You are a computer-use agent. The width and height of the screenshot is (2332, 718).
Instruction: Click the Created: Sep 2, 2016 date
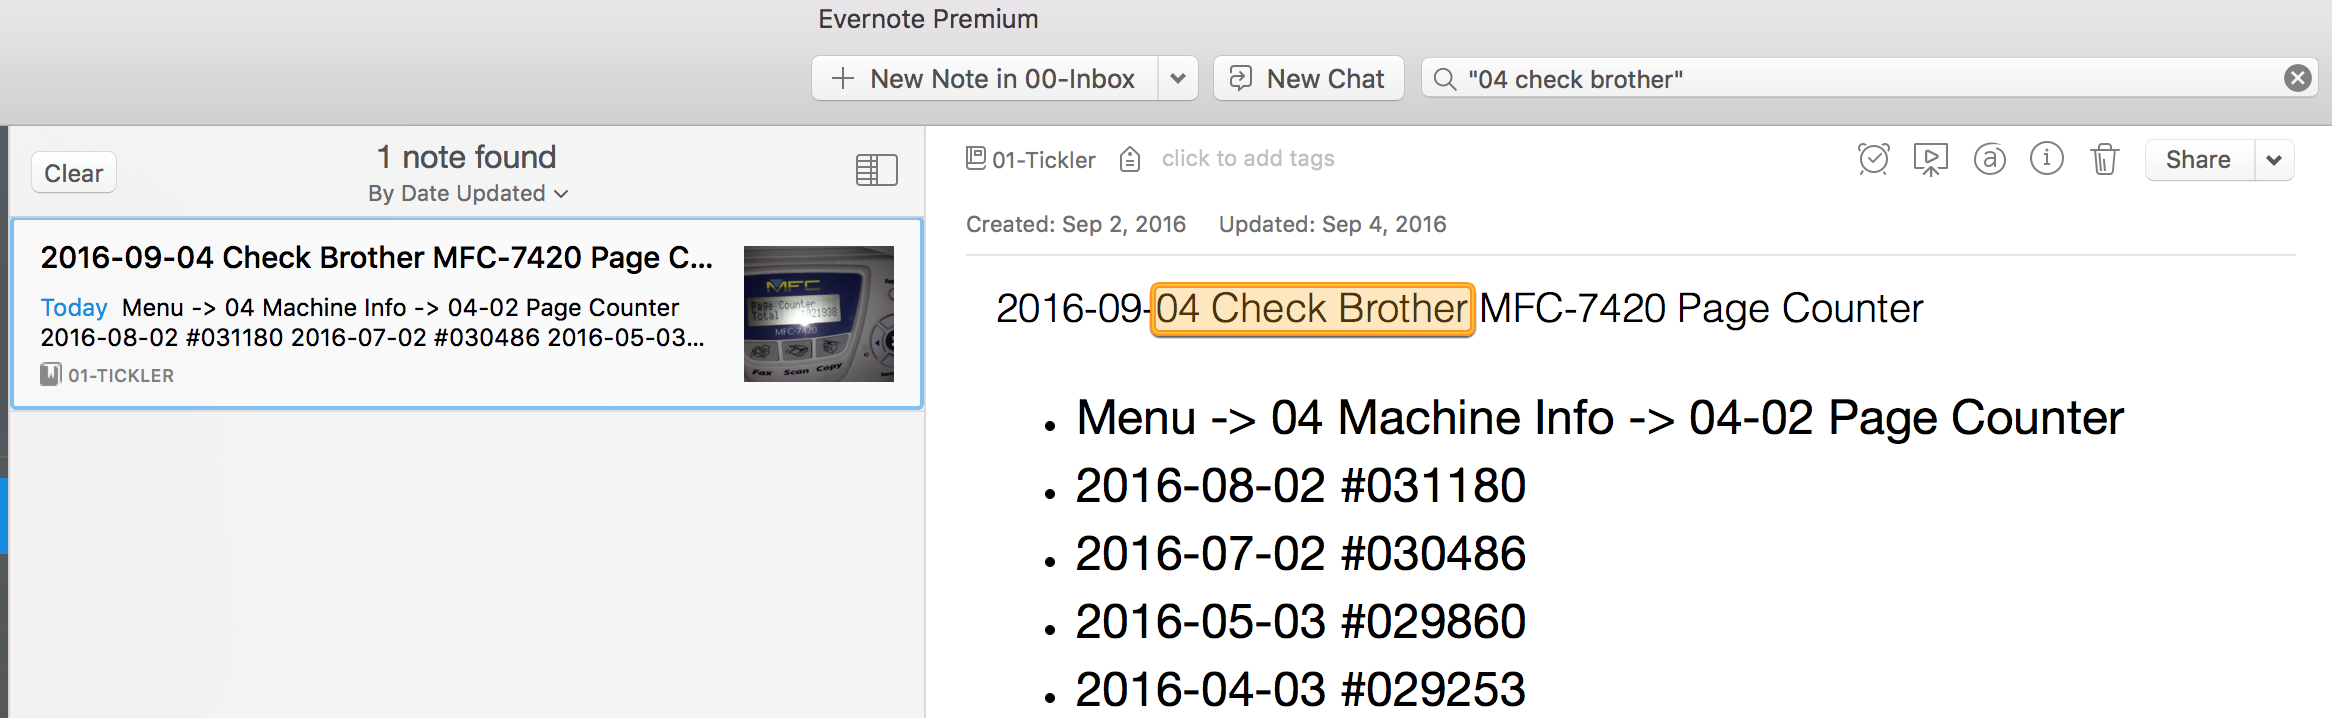pyautogui.click(x=1076, y=224)
